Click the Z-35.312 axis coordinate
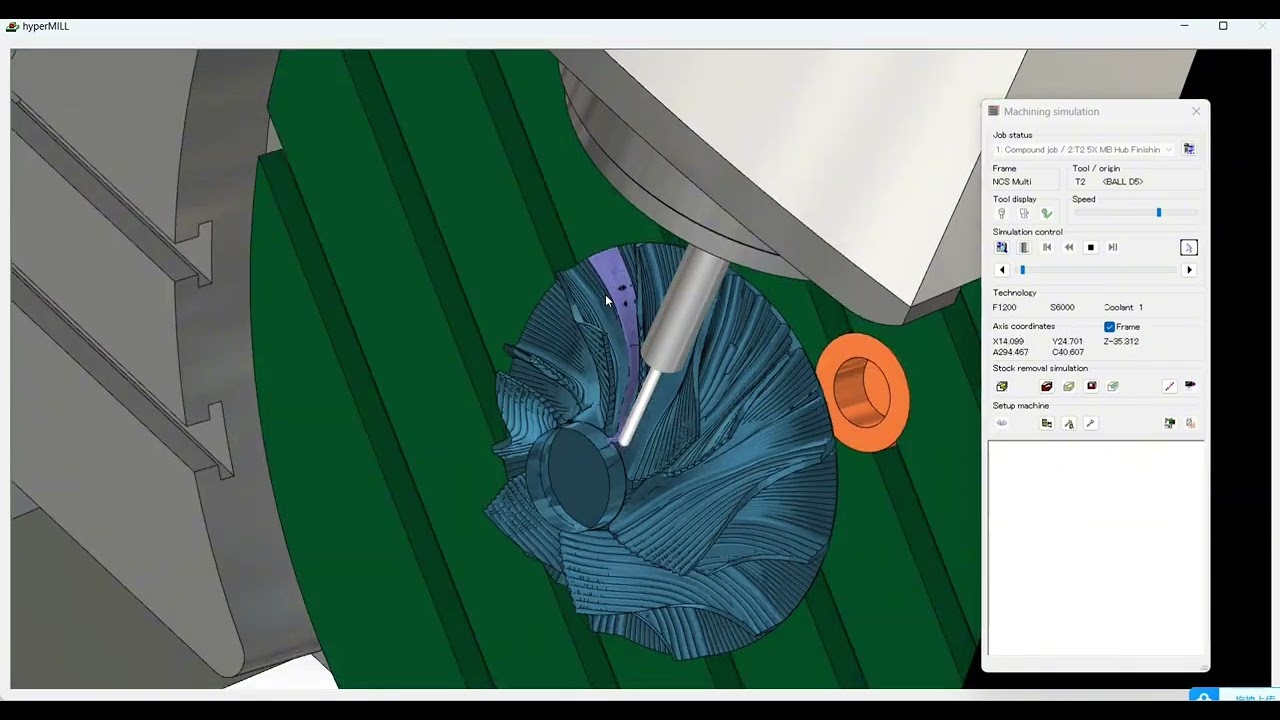Image resolution: width=1280 pixels, height=720 pixels. 1122,342
